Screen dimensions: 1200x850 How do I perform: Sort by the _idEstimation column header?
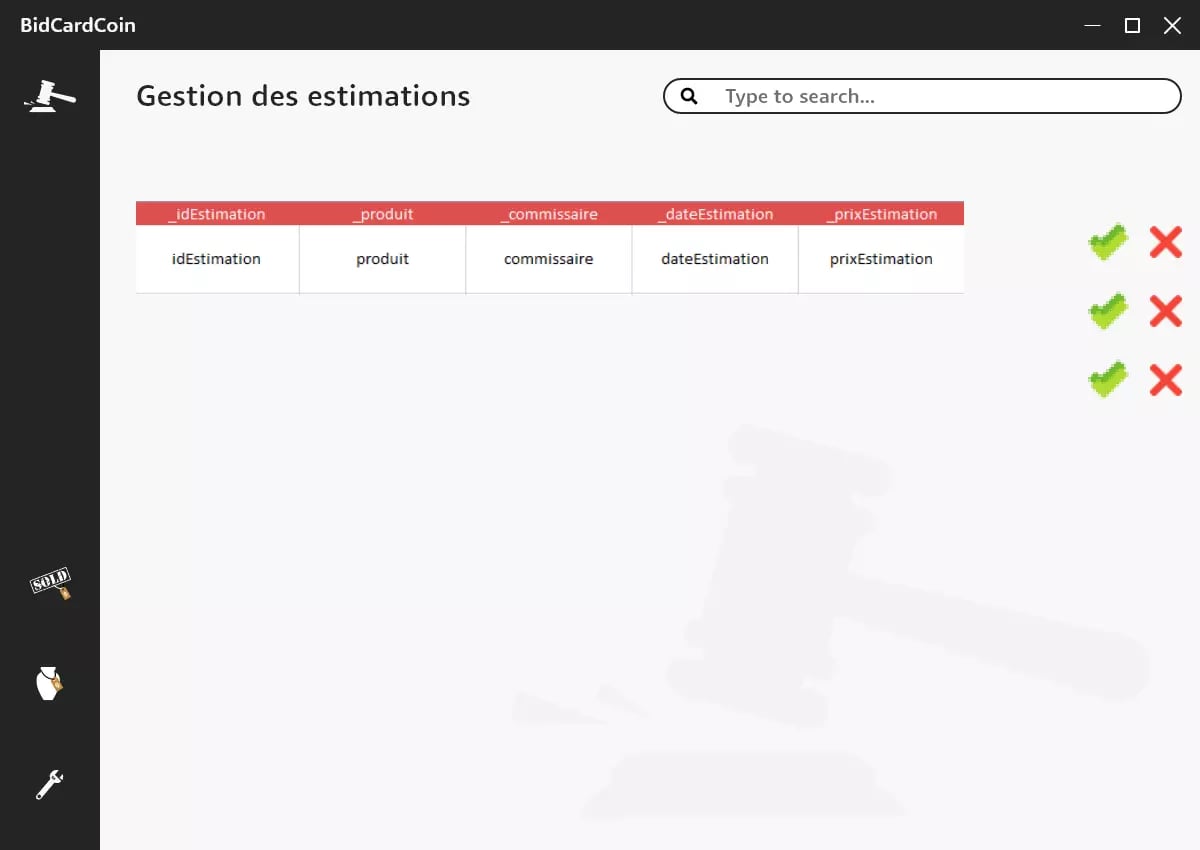(217, 214)
